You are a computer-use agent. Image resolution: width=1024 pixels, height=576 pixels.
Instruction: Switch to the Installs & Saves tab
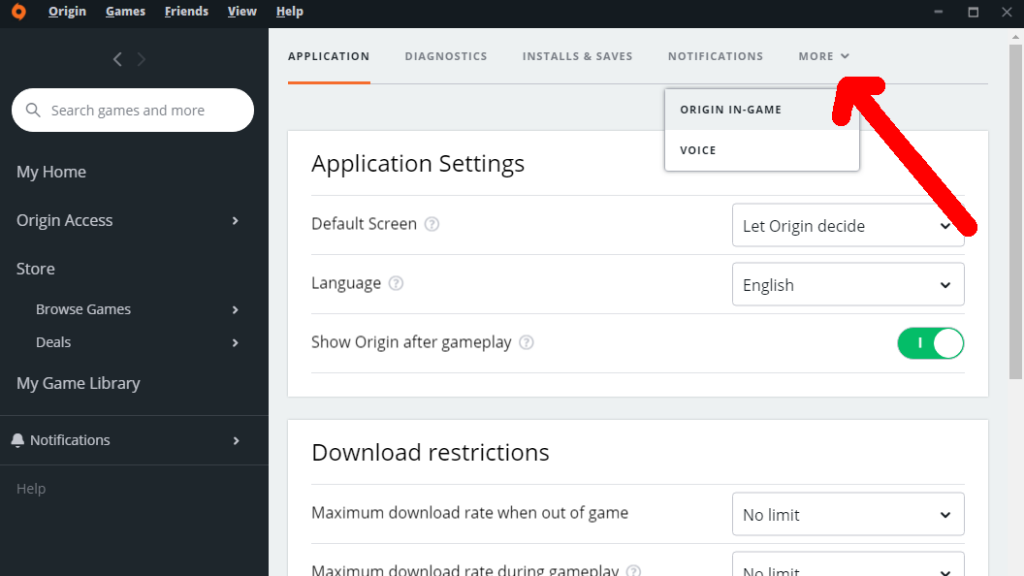(577, 56)
